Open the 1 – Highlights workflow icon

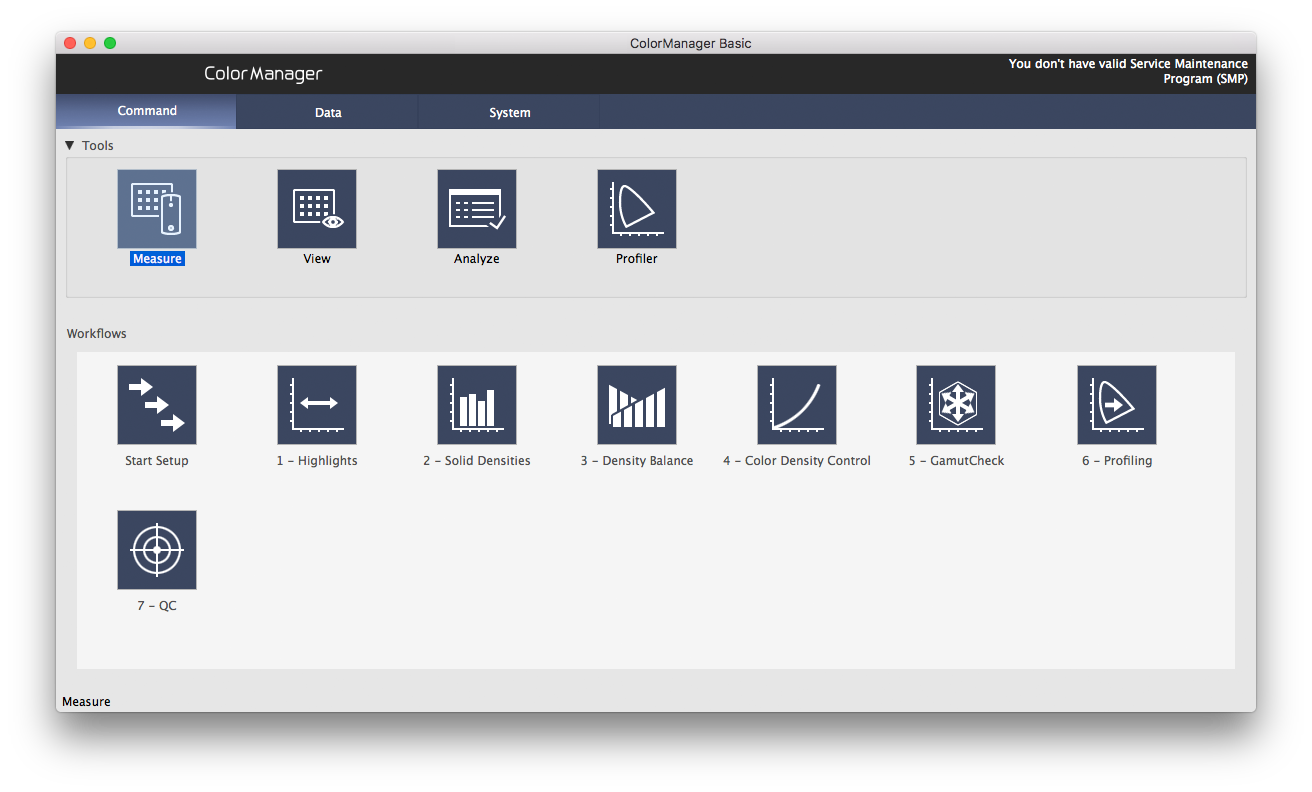317,405
